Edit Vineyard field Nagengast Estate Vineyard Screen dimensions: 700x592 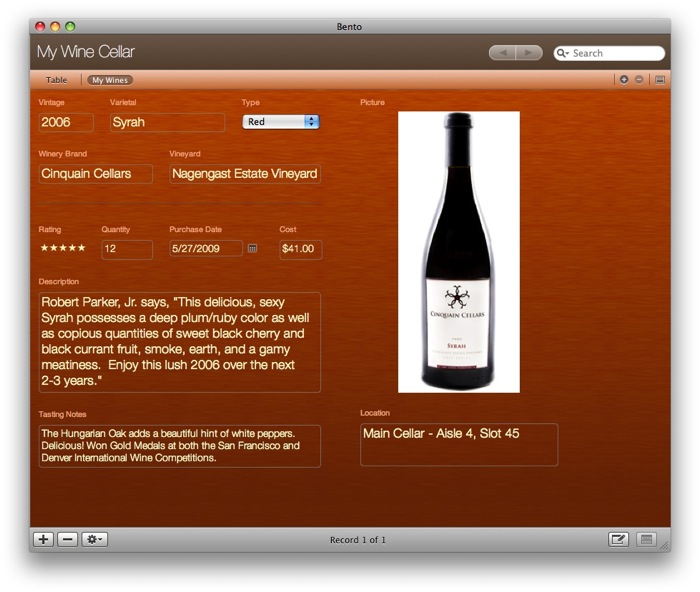(245, 174)
